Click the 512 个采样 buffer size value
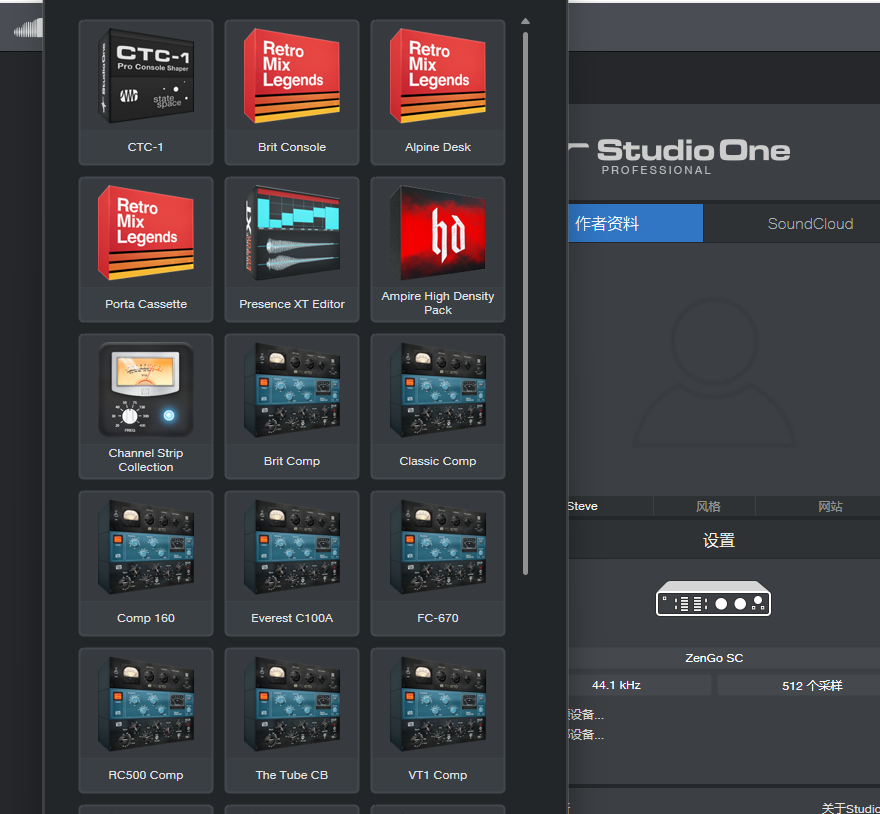The width and height of the screenshot is (880, 814). pos(812,685)
